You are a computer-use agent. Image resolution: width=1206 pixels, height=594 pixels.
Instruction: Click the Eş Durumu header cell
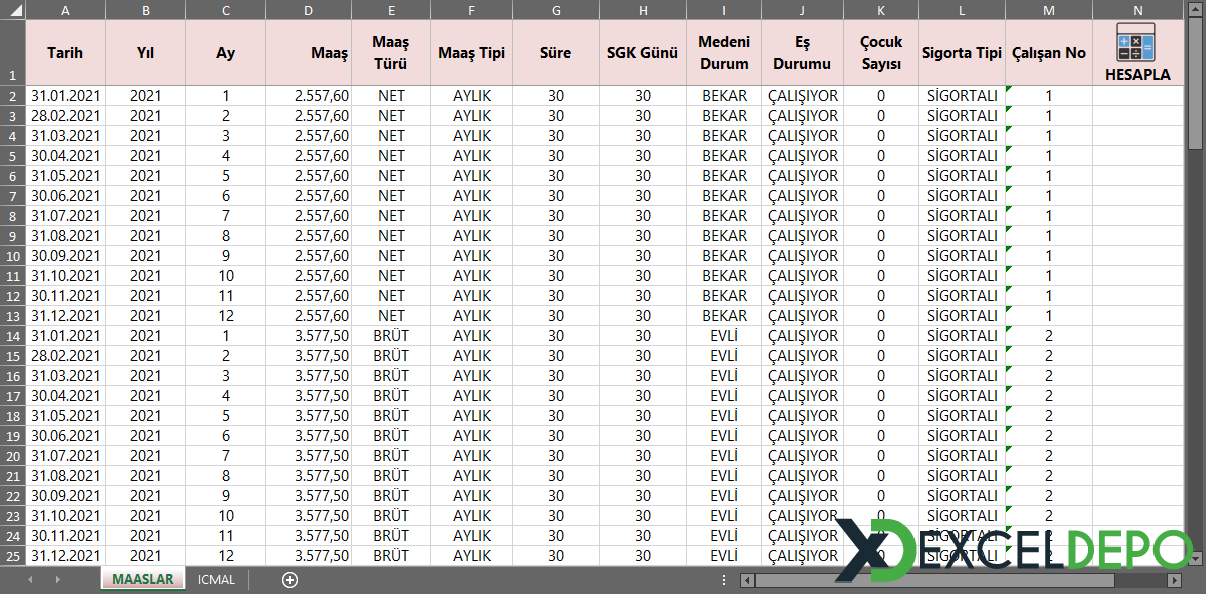click(x=803, y=52)
